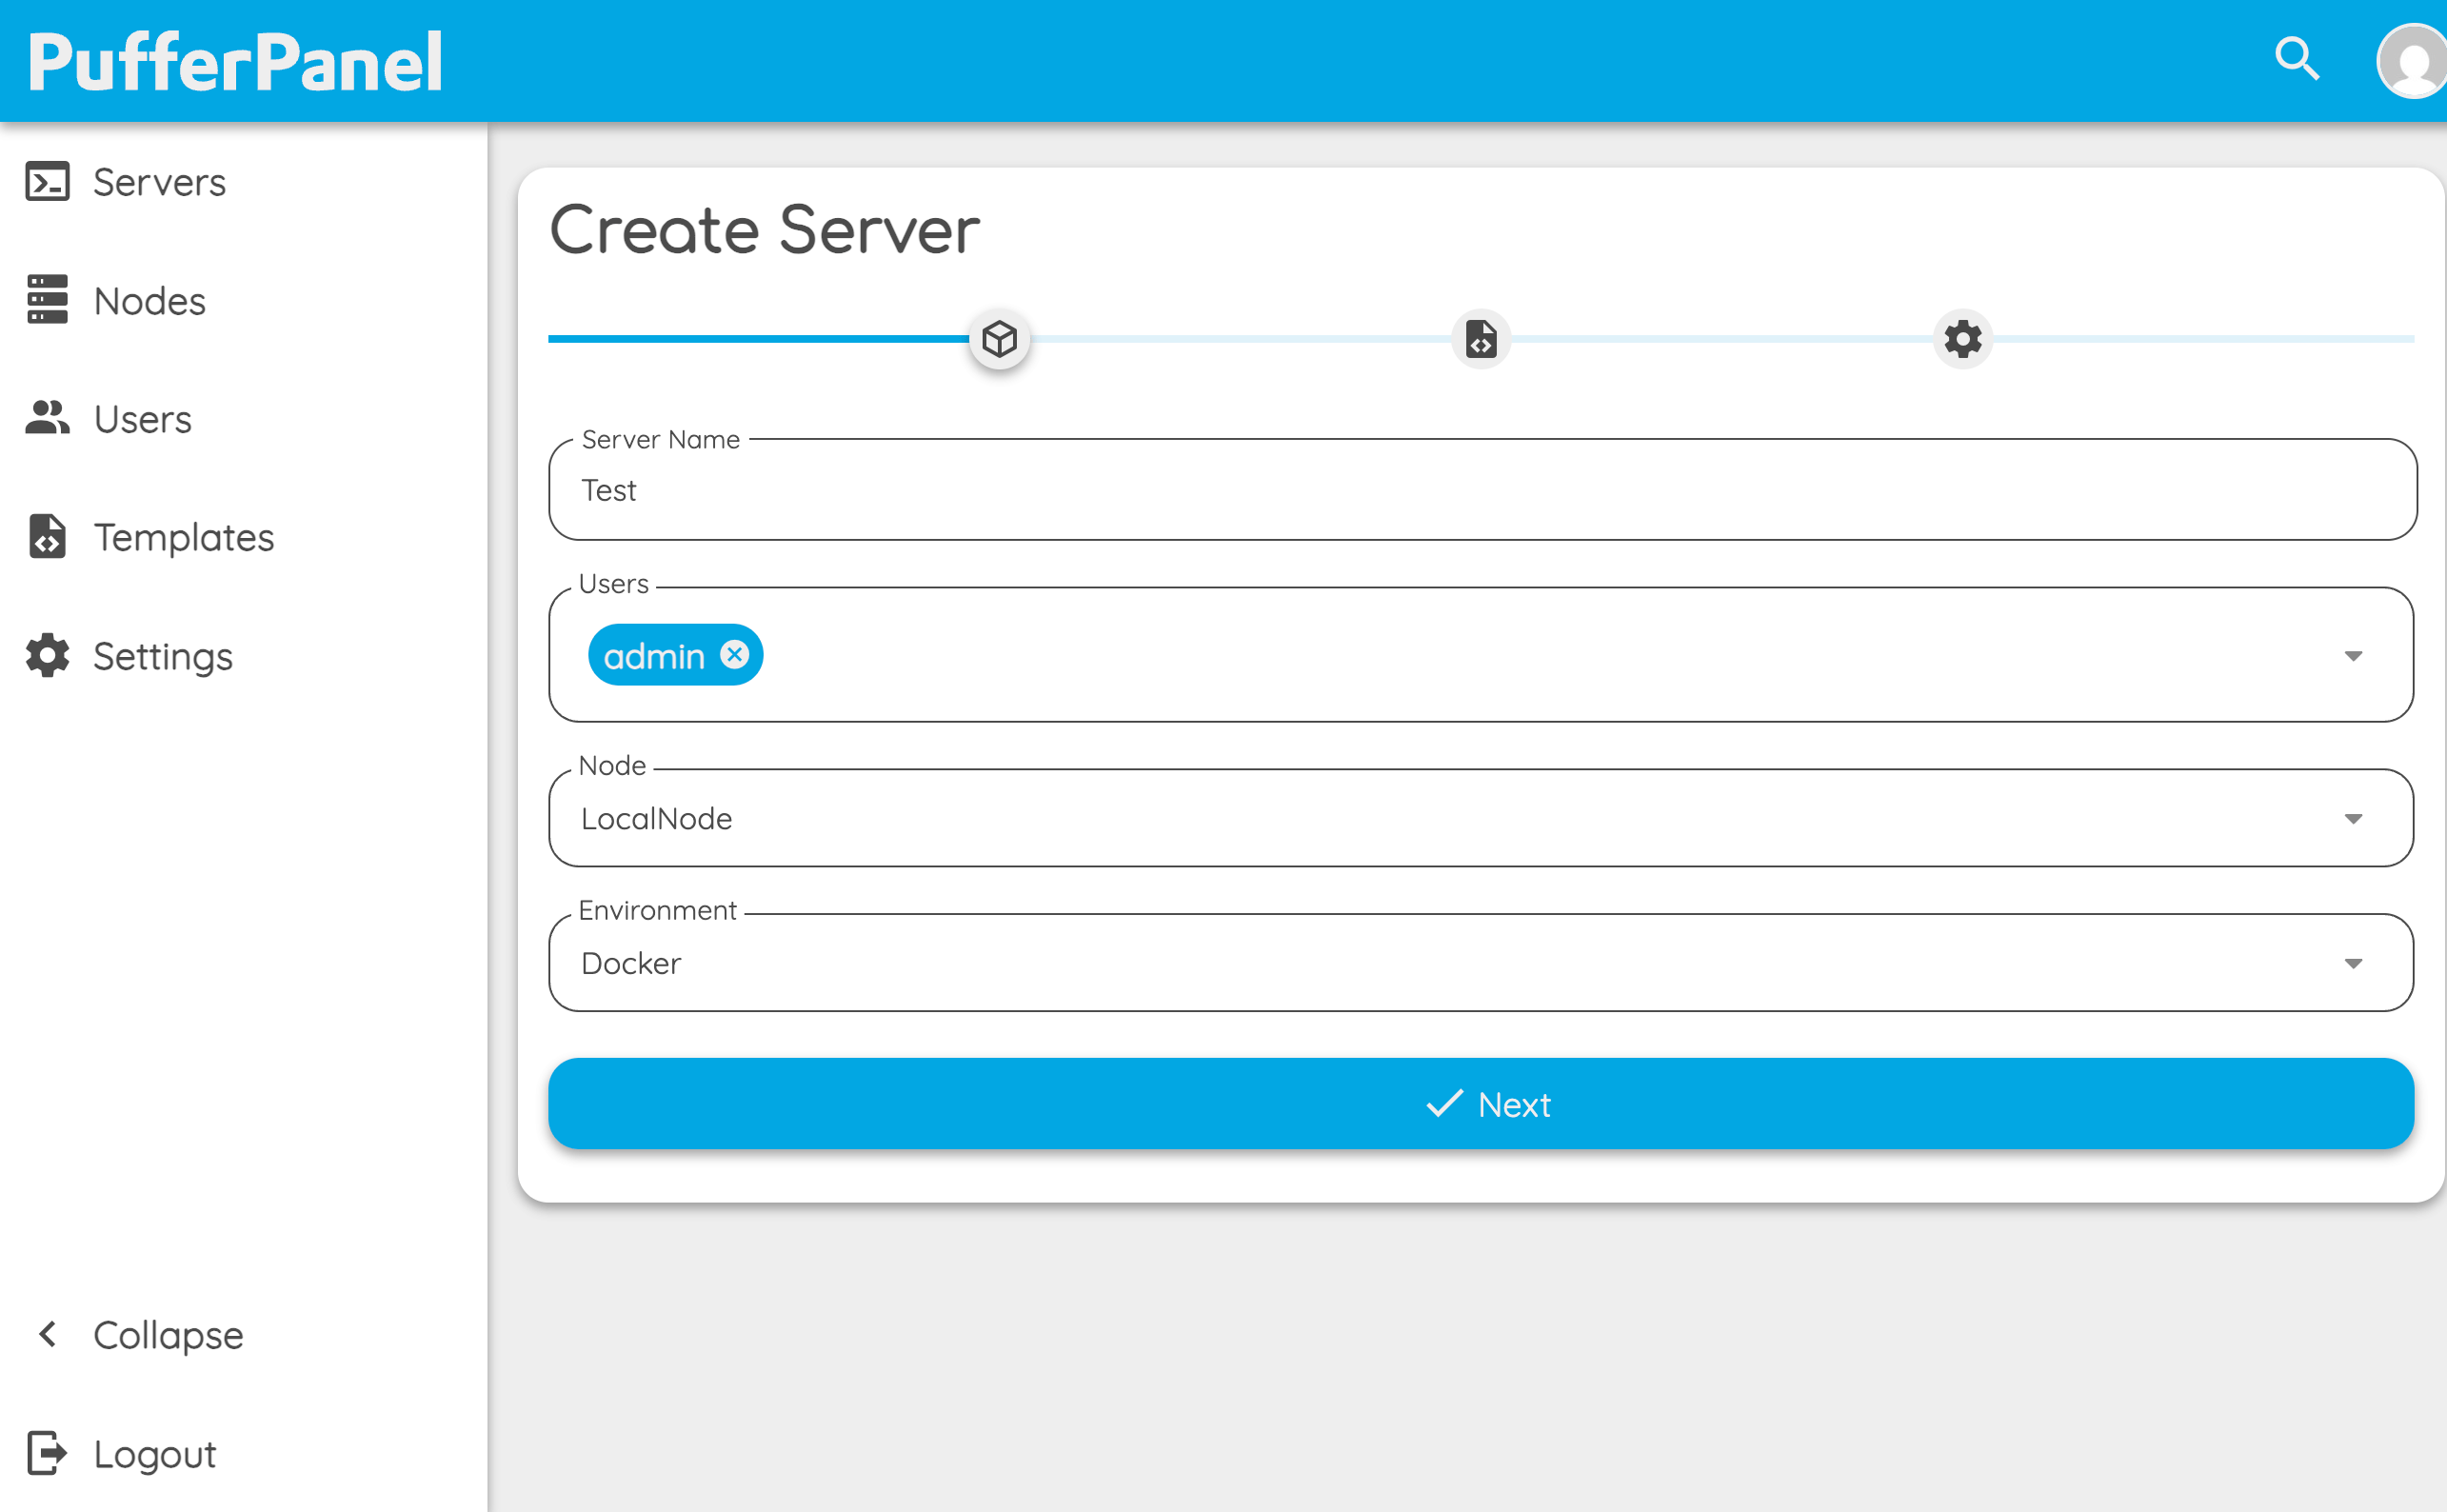Go to Nodes in sidebar
The width and height of the screenshot is (2447, 1512).
150,300
